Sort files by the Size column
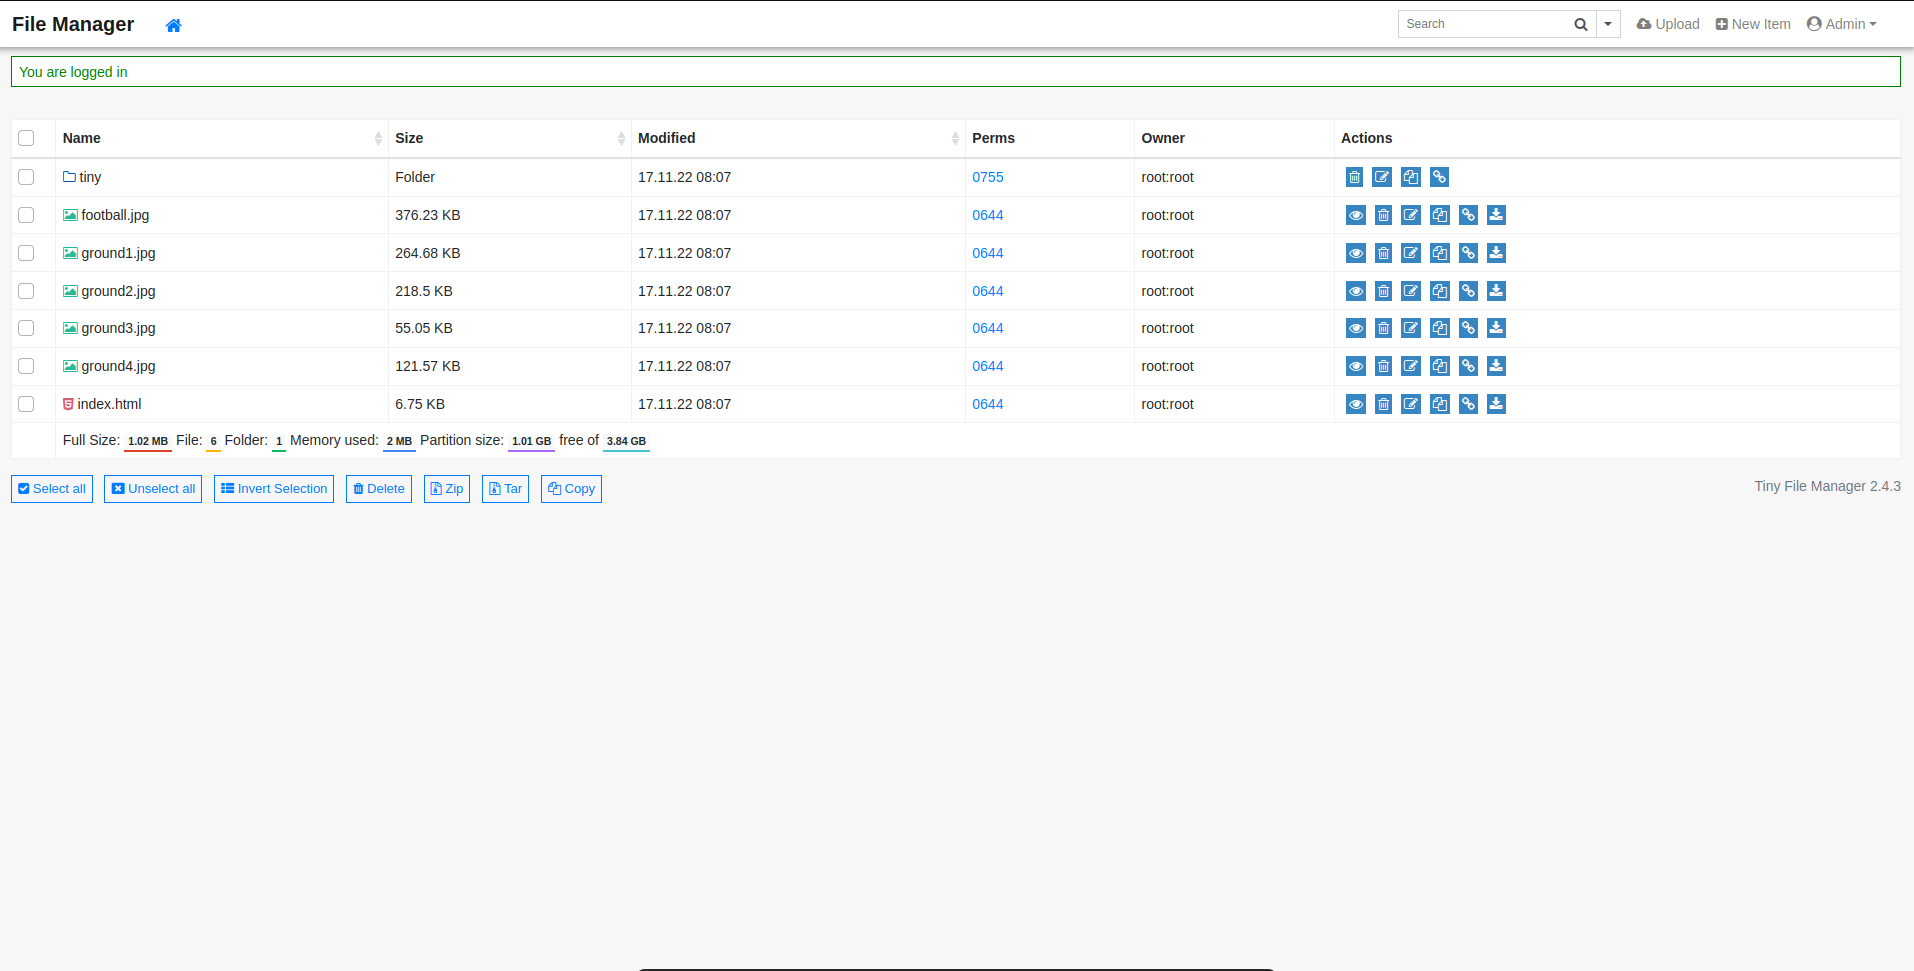Image resolution: width=1914 pixels, height=971 pixels. coord(408,138)
